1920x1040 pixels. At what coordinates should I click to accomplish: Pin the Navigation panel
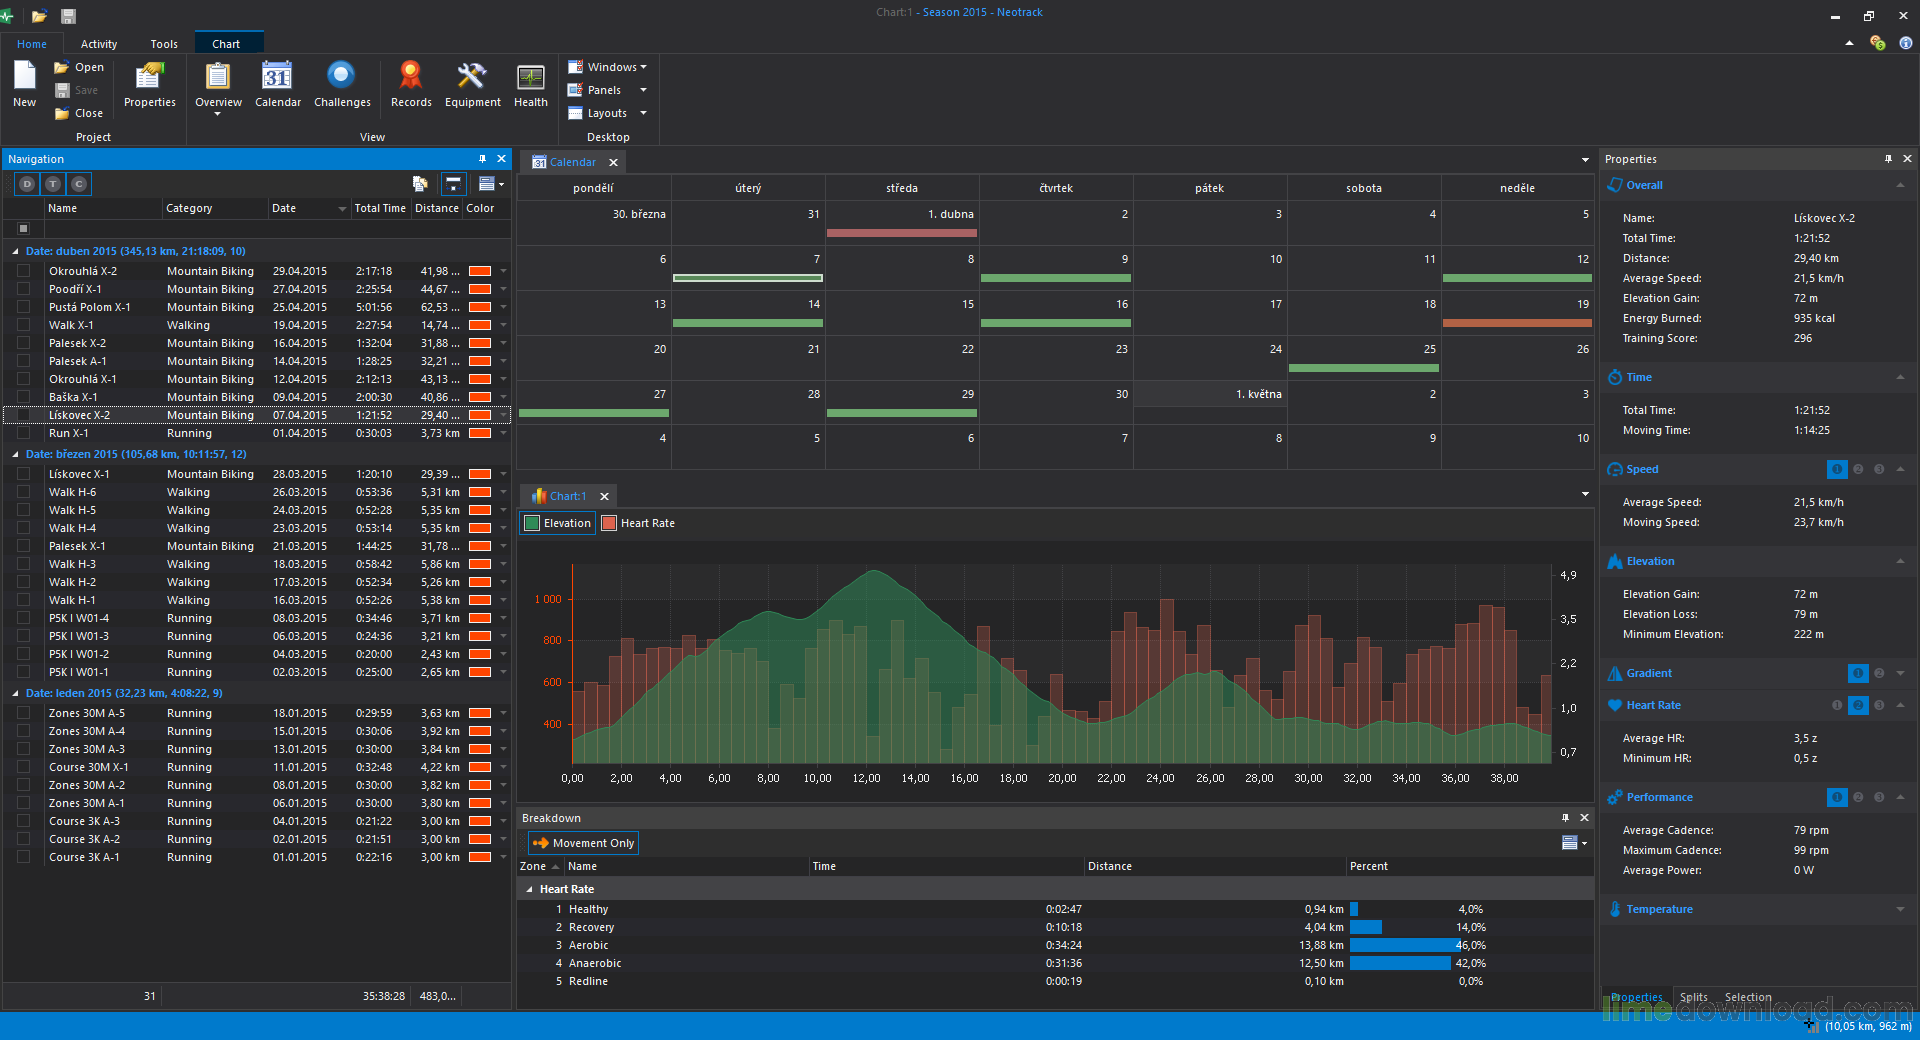[482, 159]
